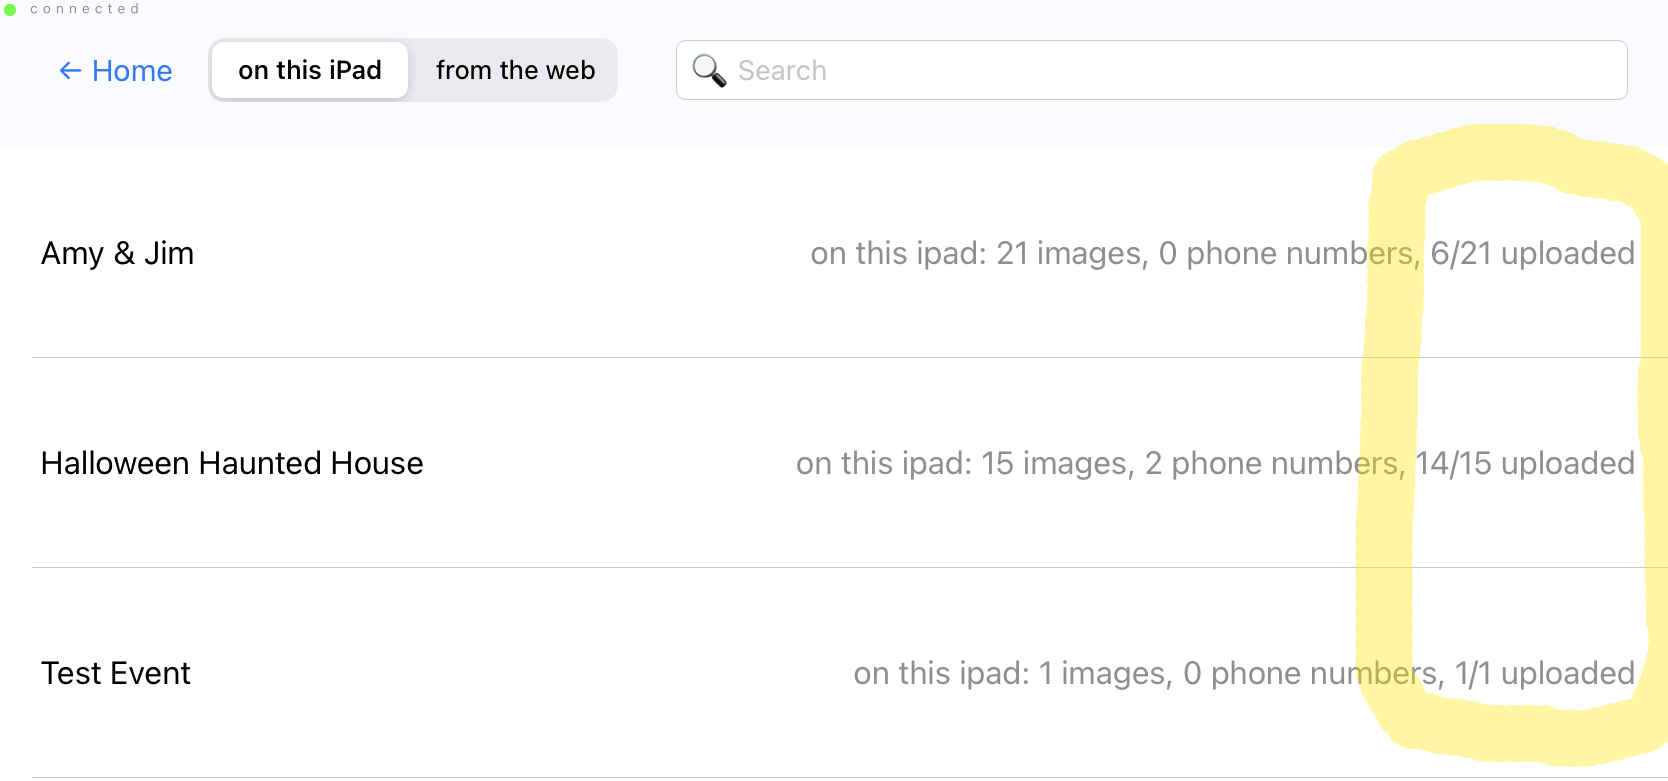This screenshot has width=1668, height=781.
Task: Switch to "from the web" segment
Action: click(515, 70)
